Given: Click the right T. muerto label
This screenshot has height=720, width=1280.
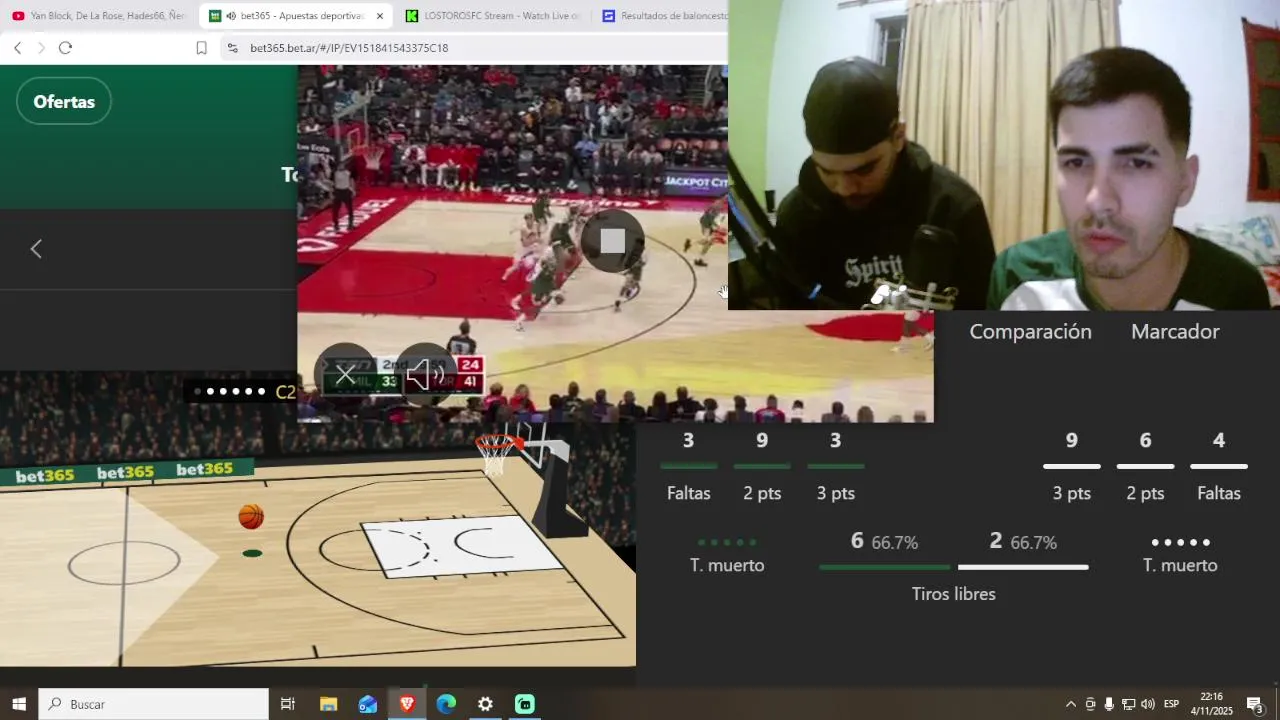Looking at the screenshot, I should coord(1180,566).
